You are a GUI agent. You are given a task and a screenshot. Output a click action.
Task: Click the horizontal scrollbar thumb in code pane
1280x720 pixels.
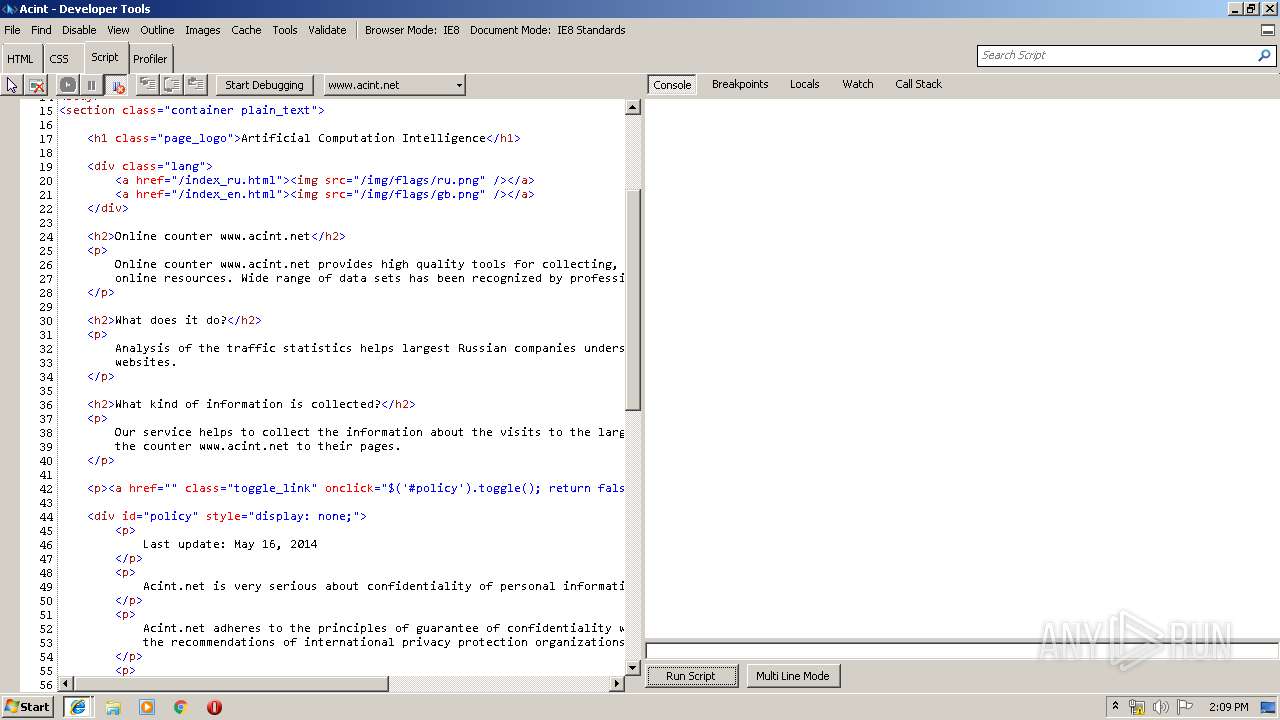tap(232, 684)
